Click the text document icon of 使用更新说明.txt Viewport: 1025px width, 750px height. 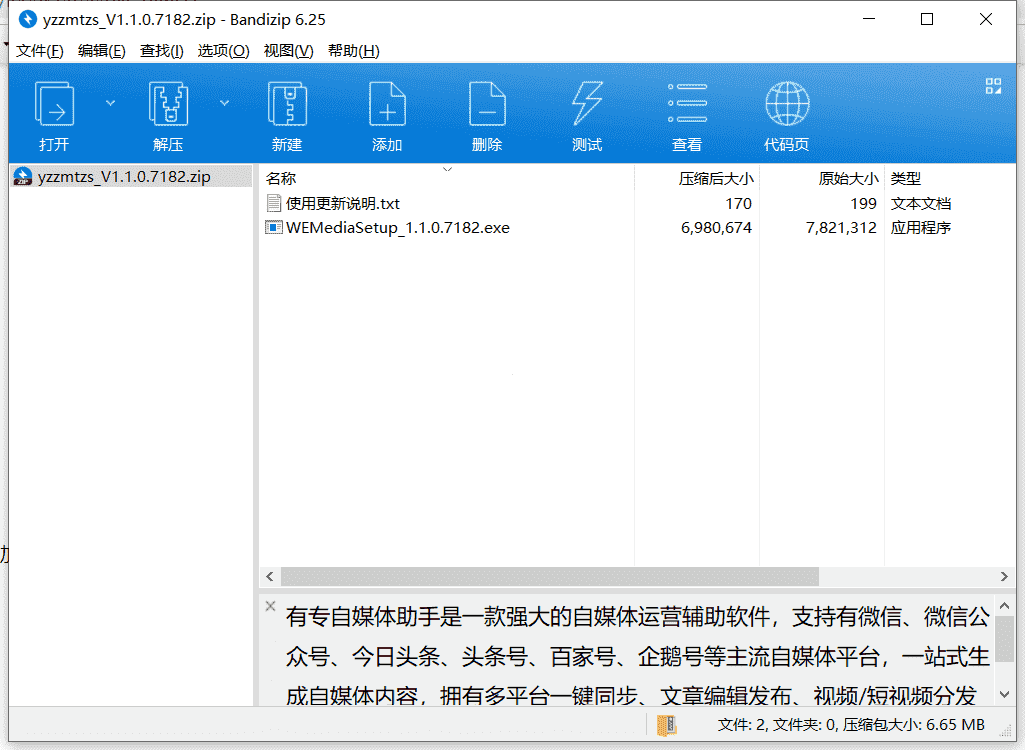coord(273,203)
